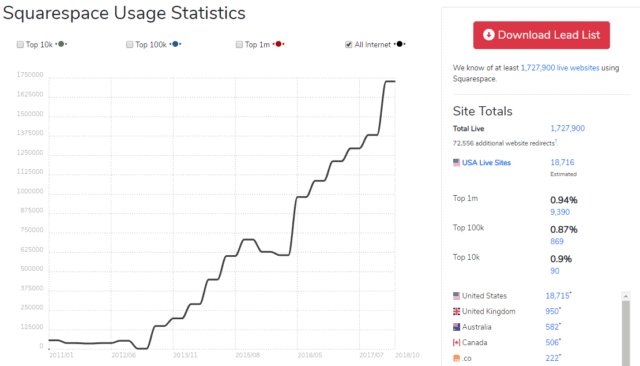
Task: Click the Australia flag icon
Action: coord(456,327)
